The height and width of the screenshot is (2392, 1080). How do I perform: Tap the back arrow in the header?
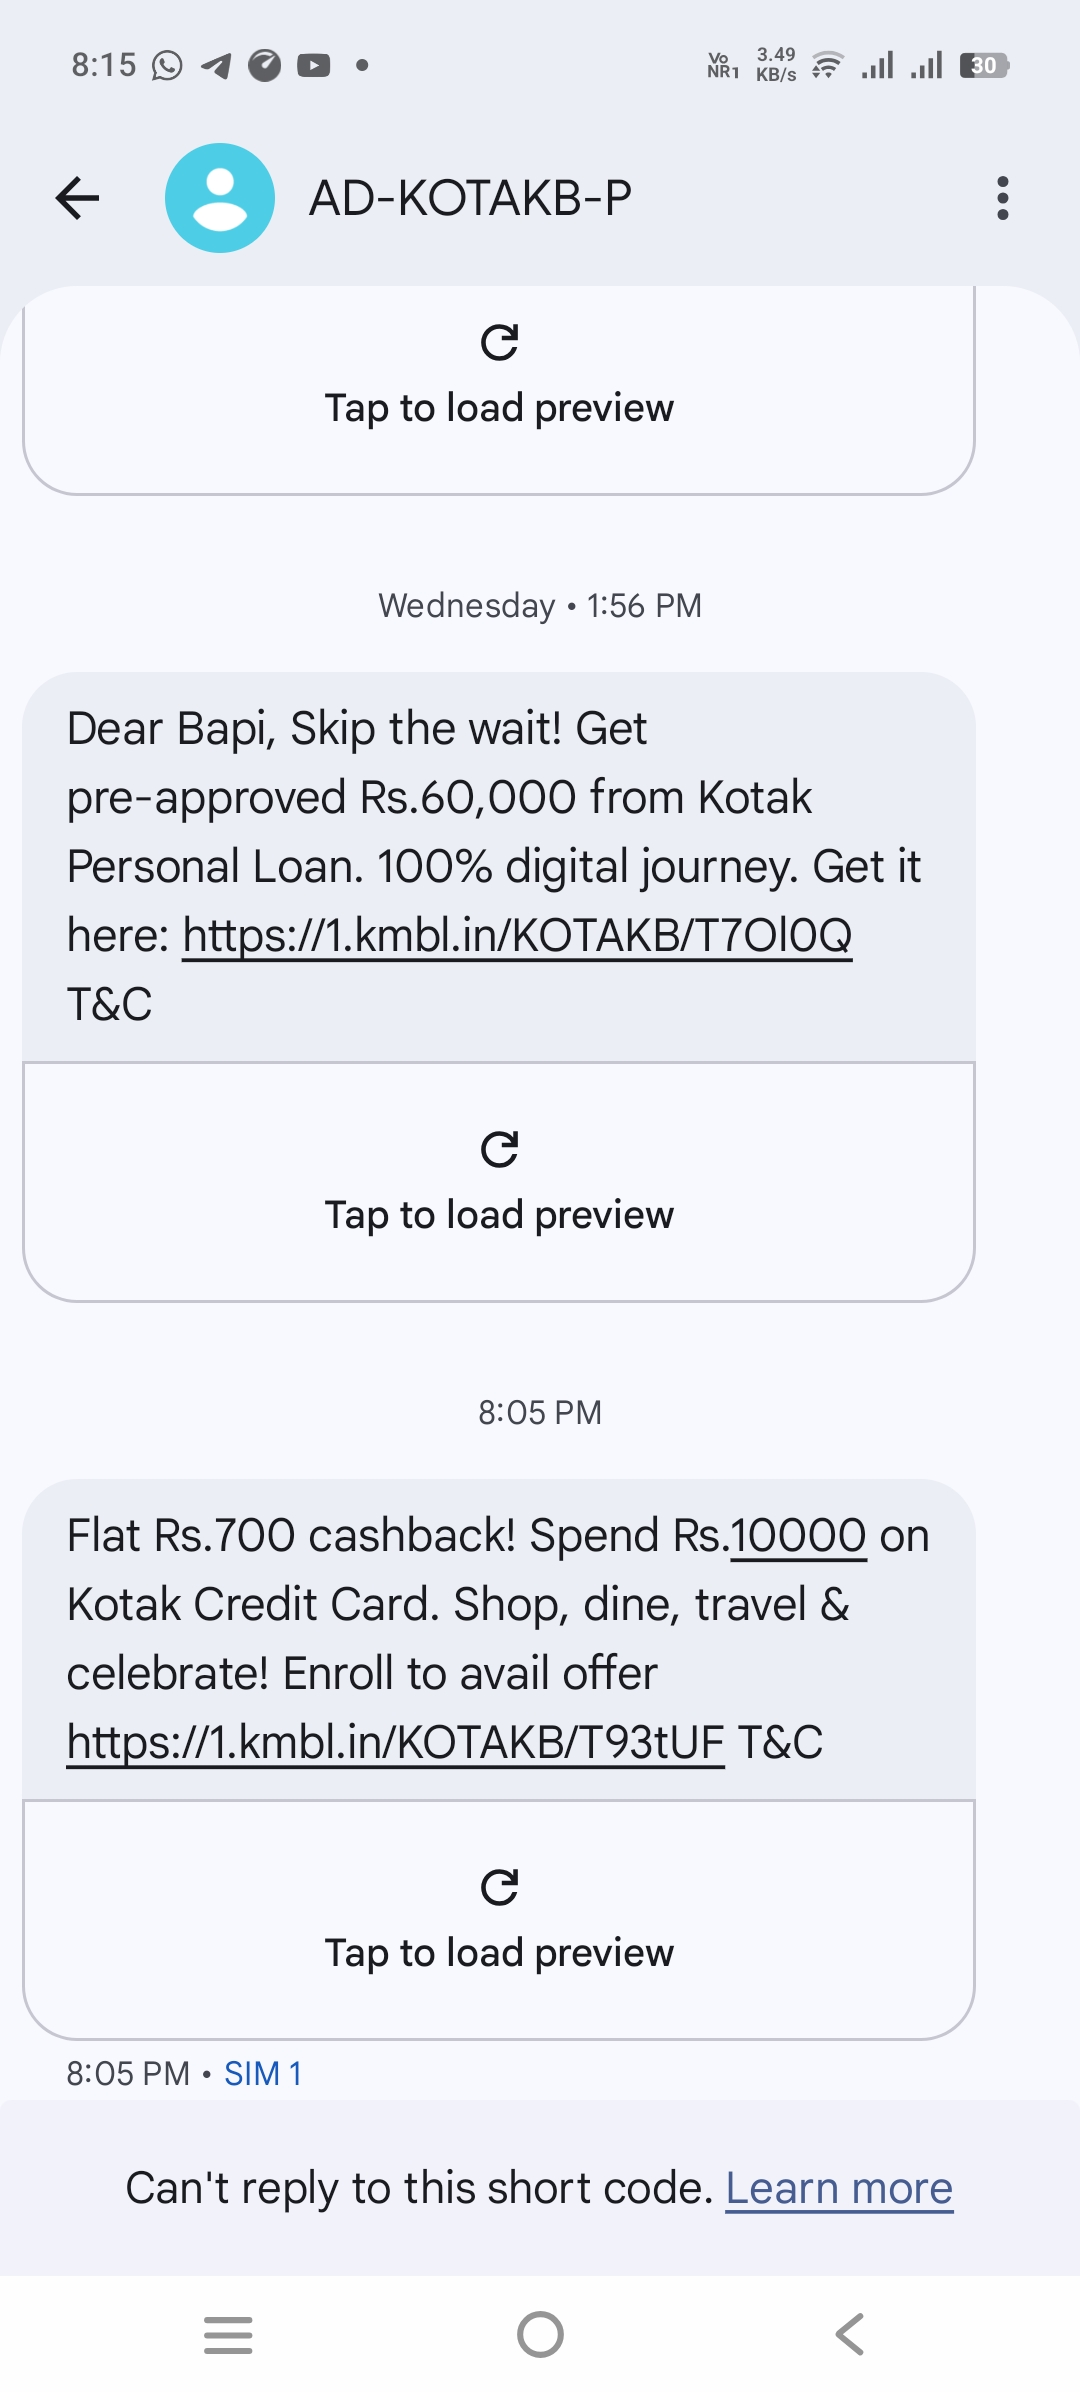pyautogui.click(x=78, y=198)
